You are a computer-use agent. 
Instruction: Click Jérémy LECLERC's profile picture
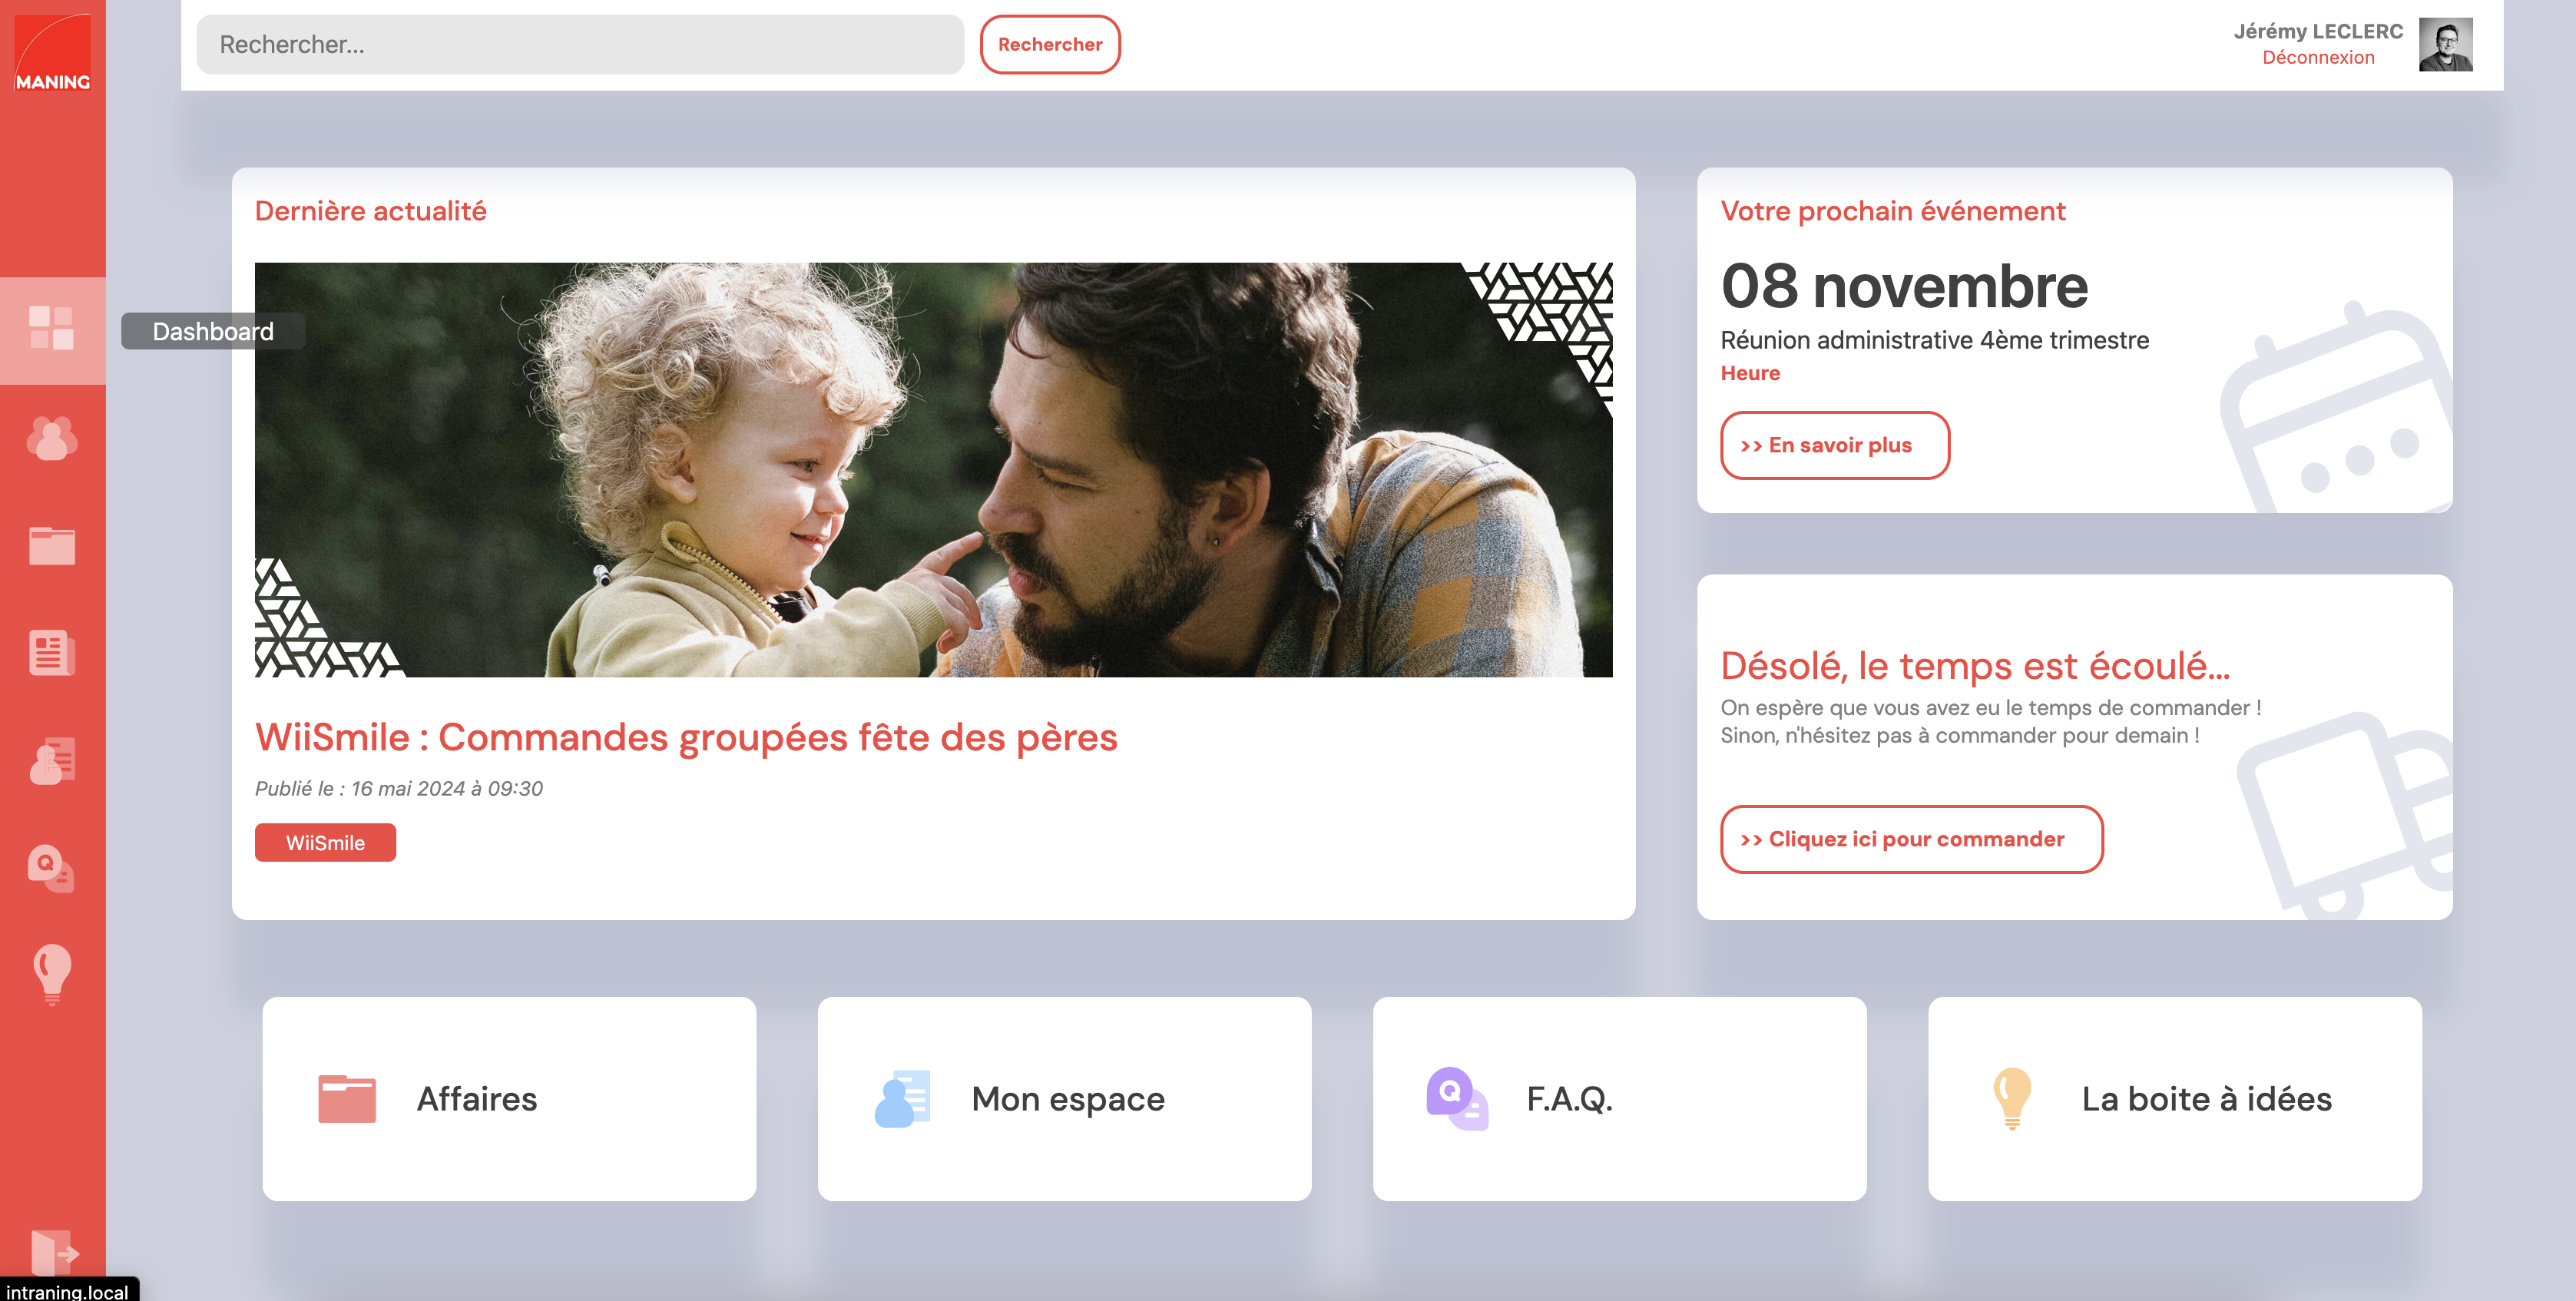click(x=2445, y=45)
